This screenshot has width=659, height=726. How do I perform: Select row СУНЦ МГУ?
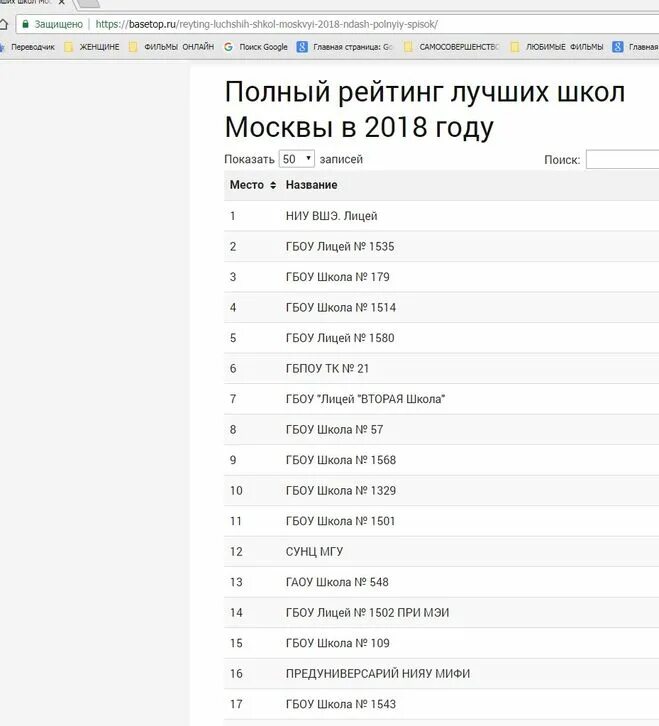click(x=441, y=552)
